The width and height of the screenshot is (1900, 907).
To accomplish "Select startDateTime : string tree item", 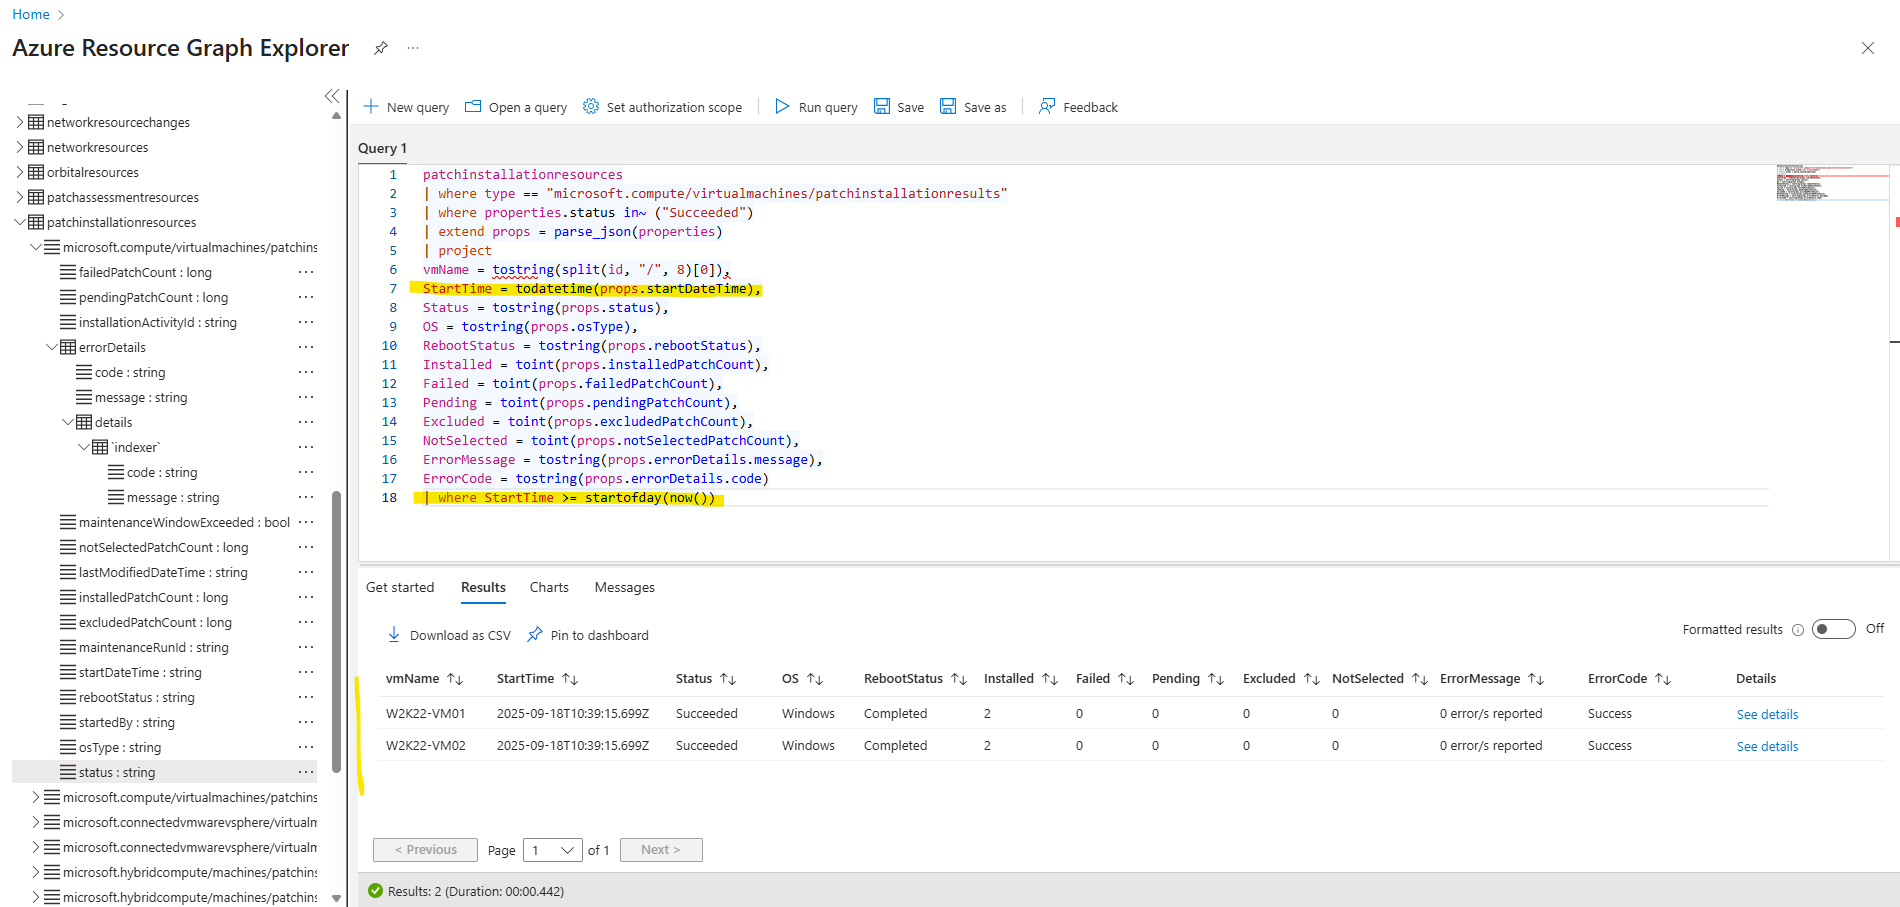I will [x=140, y=672].
